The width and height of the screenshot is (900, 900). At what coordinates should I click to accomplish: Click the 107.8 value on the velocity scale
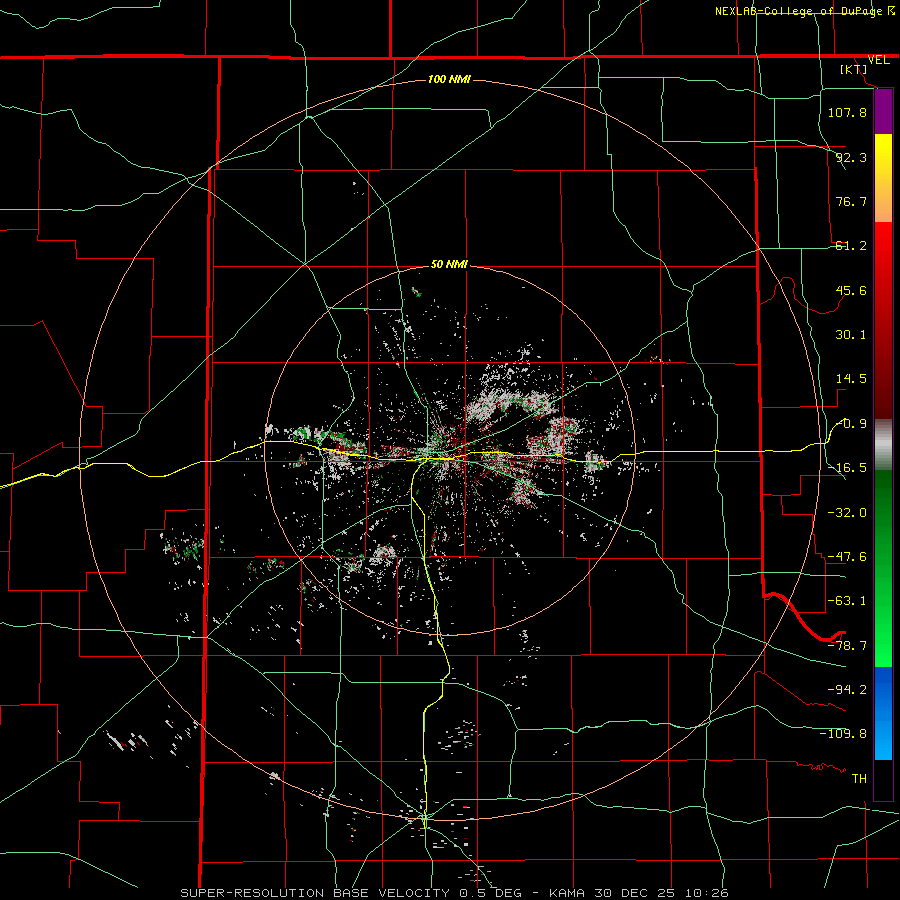847,112
